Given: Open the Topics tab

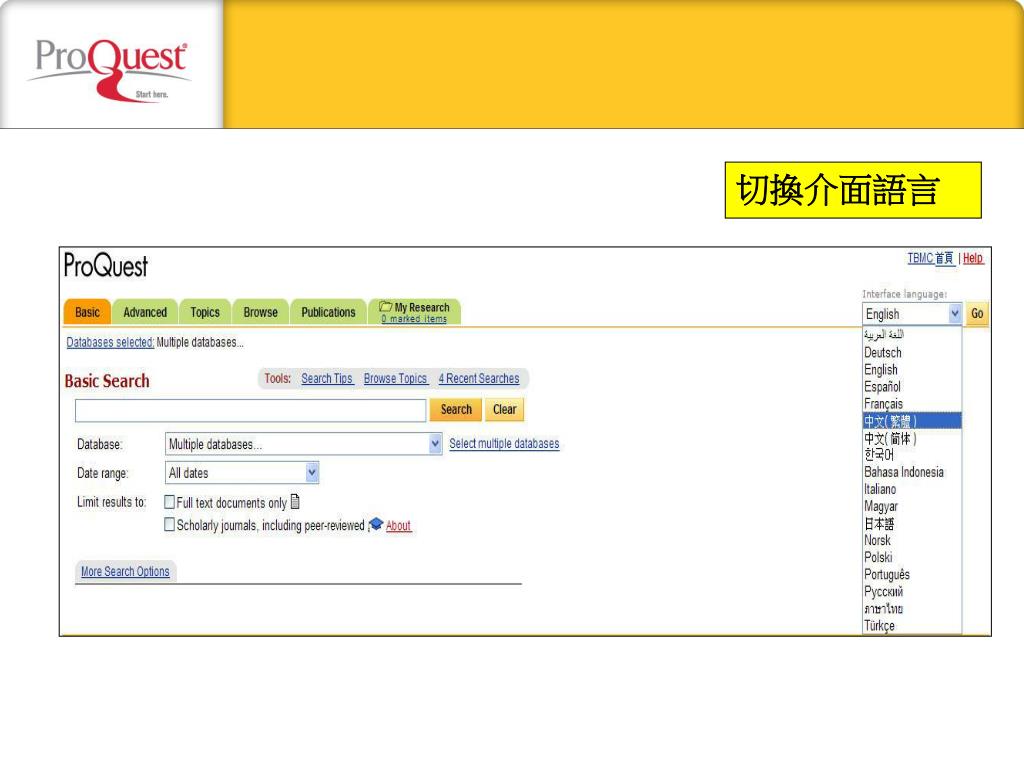Looking at the screenshot, I should tap(205, 312).
